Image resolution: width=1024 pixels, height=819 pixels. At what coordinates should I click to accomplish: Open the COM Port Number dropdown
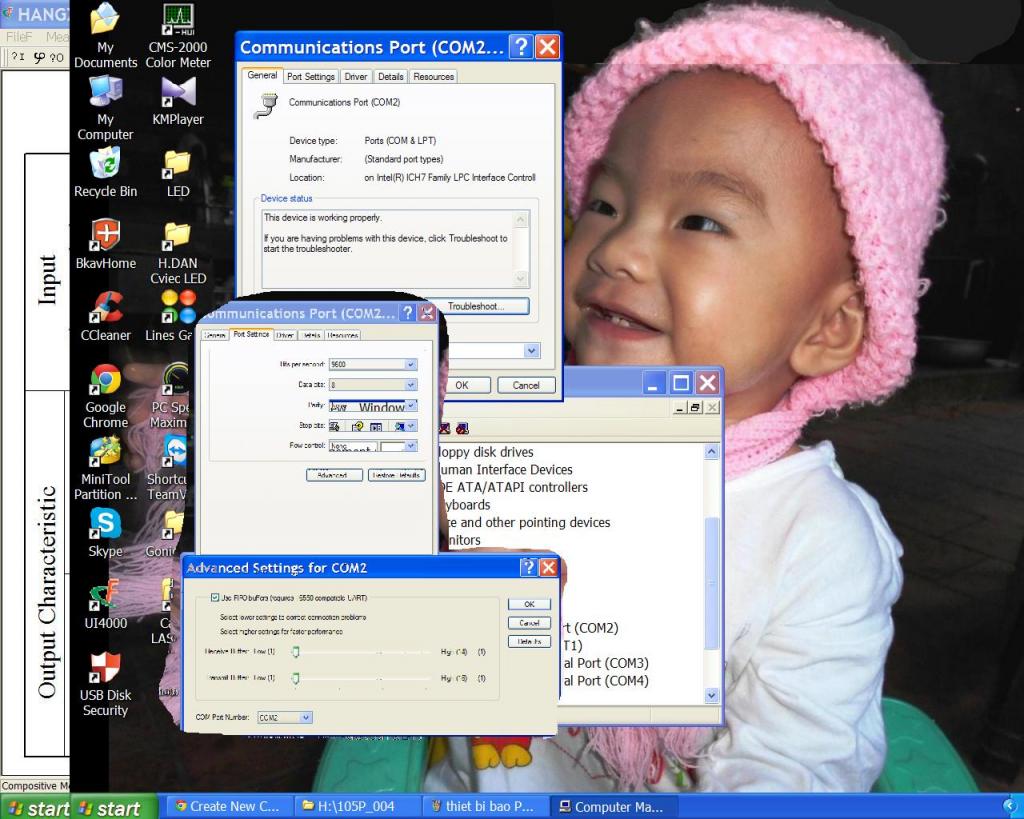pos(306,717)
